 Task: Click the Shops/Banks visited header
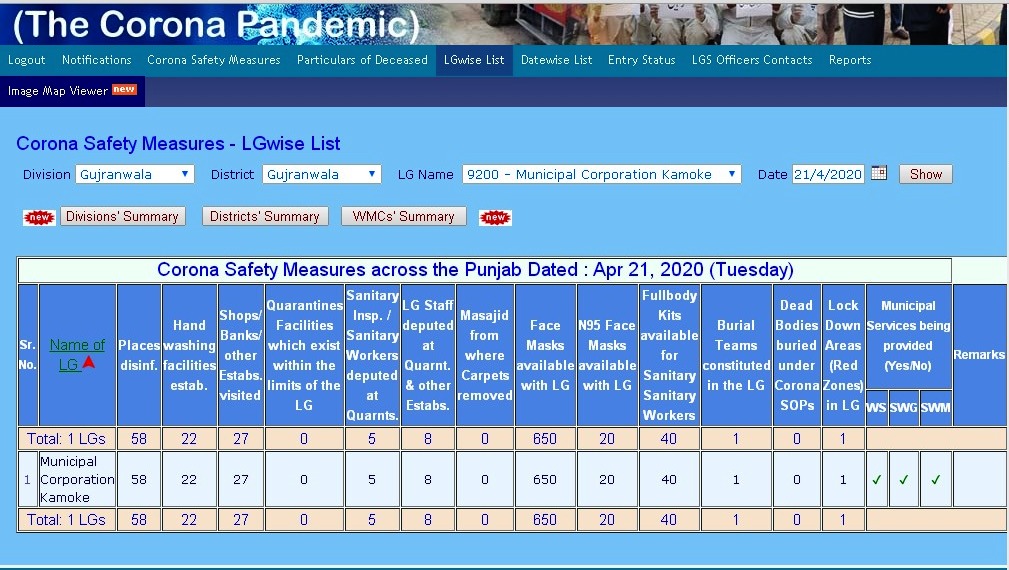[241, 355]
